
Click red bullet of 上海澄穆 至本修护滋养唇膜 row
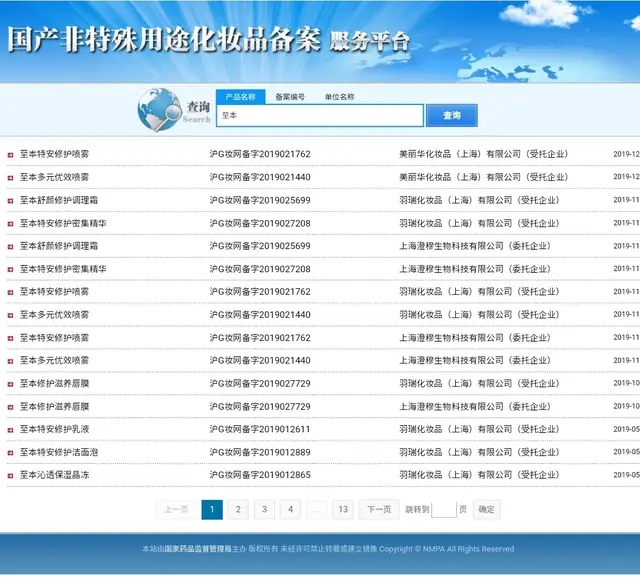pos(11,407)
